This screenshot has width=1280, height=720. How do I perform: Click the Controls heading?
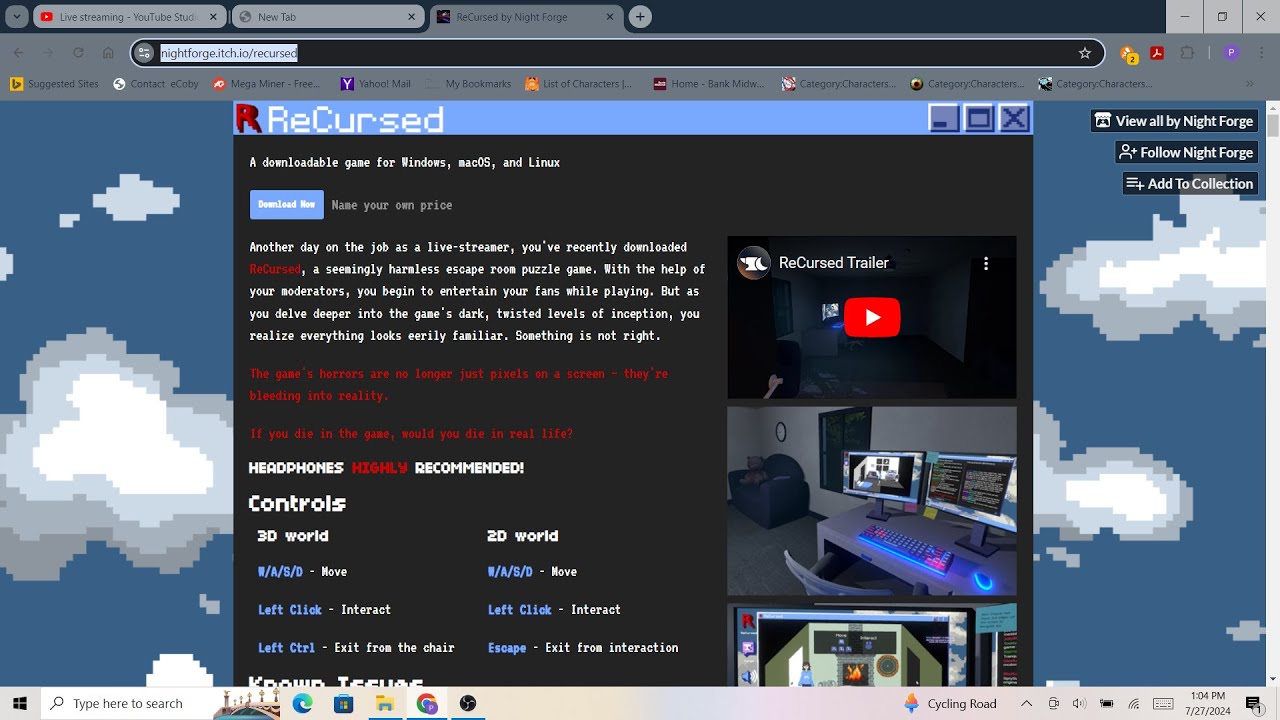click(x=297, y=503)
